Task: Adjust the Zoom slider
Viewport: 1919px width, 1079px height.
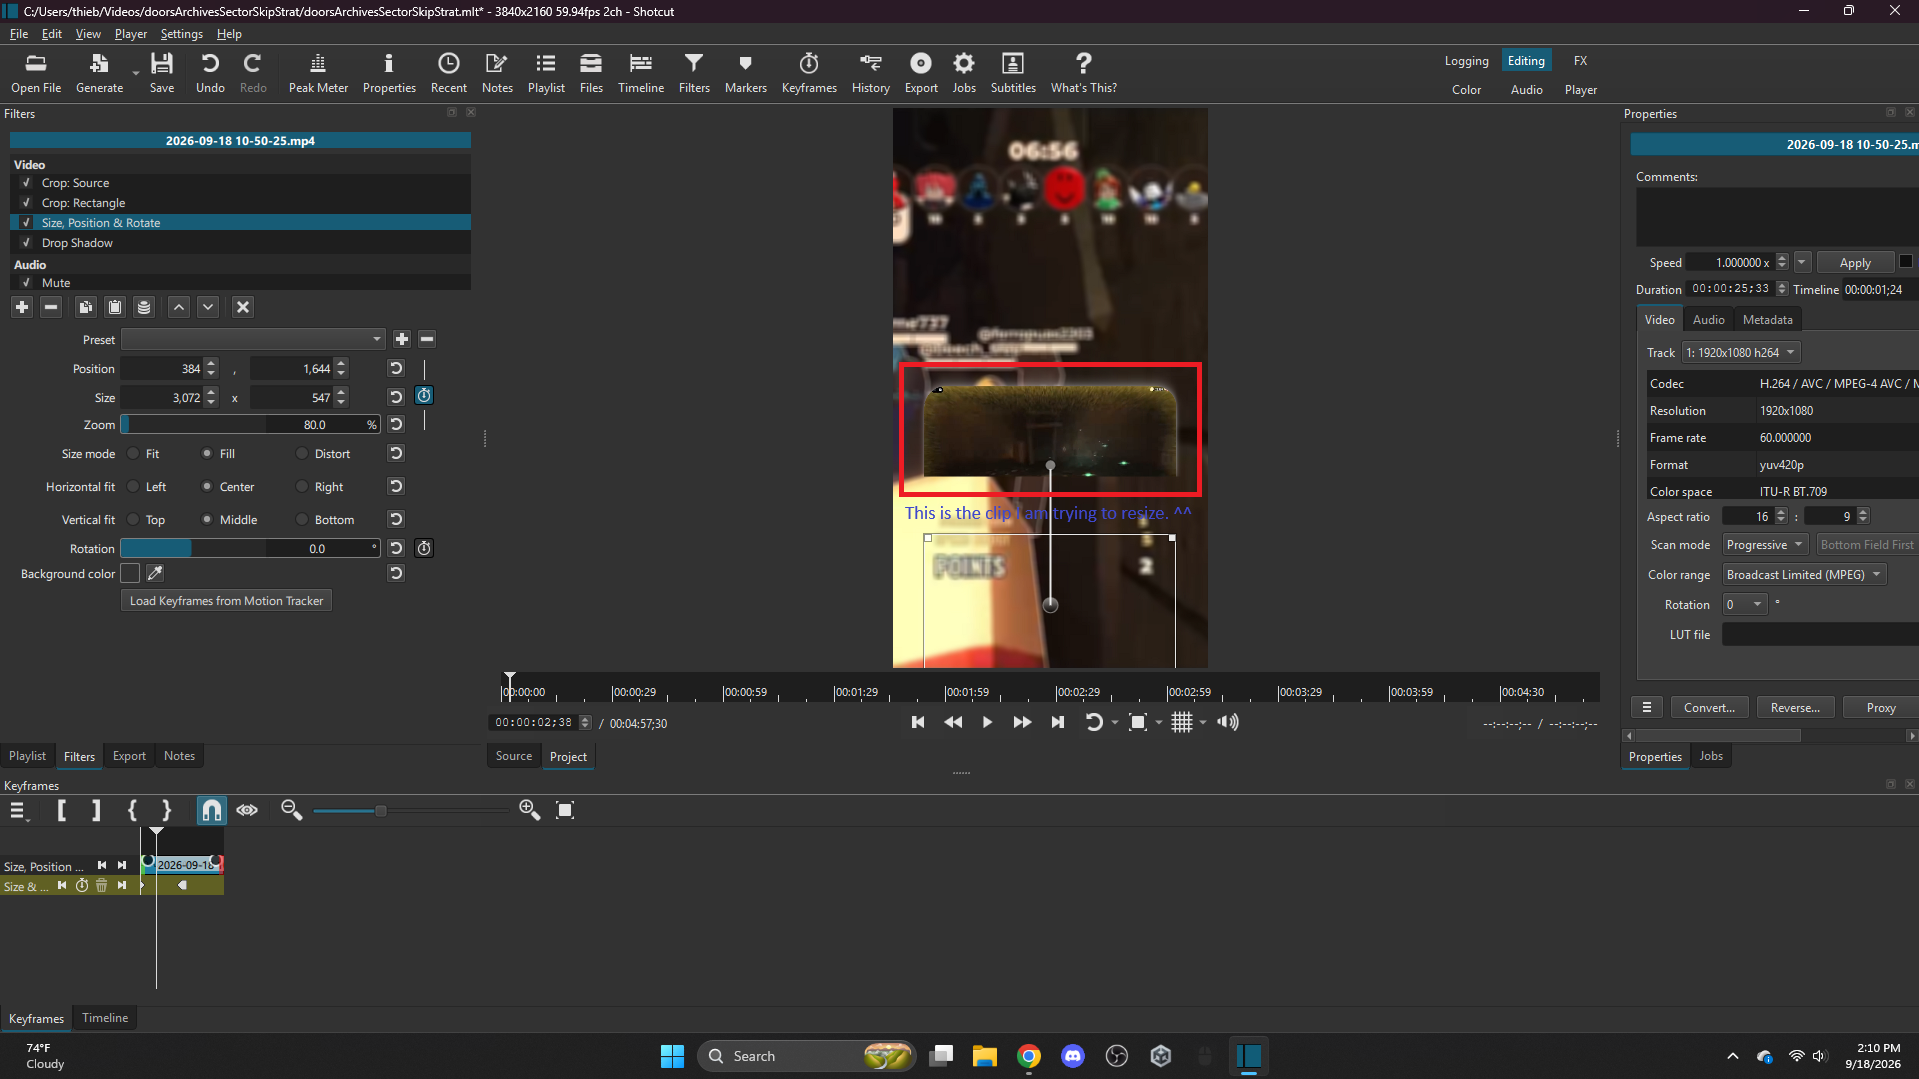Action: click(250, 425)
